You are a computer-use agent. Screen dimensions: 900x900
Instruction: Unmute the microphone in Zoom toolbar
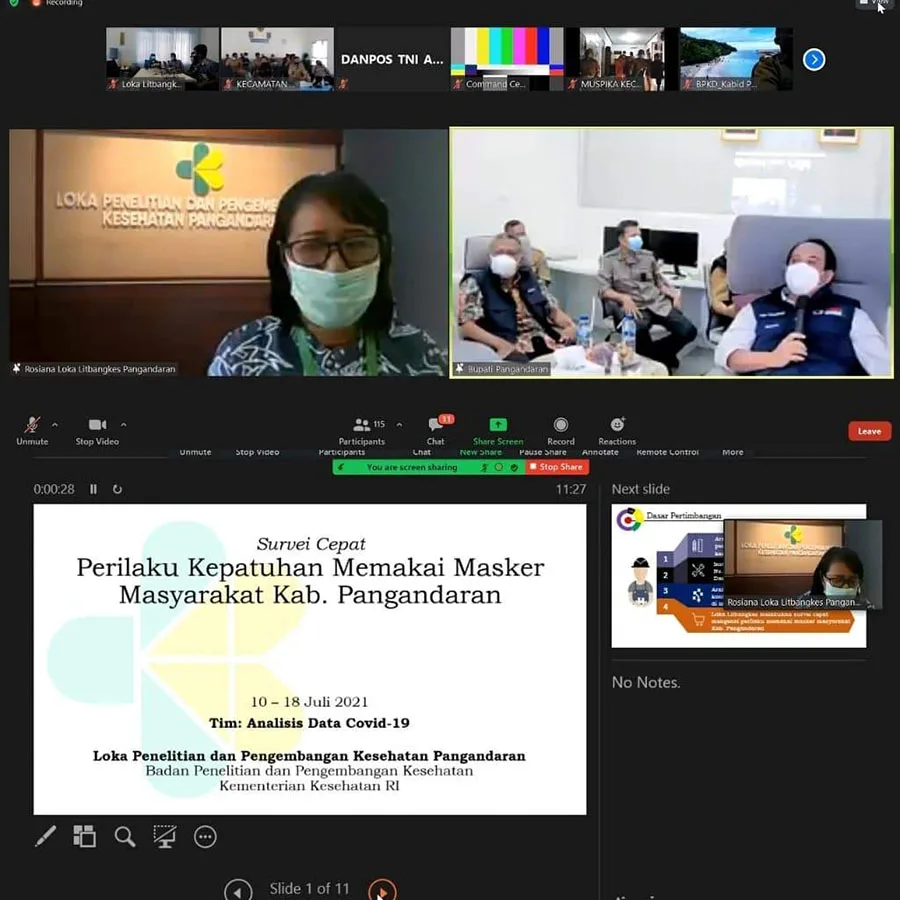(32, 431)
